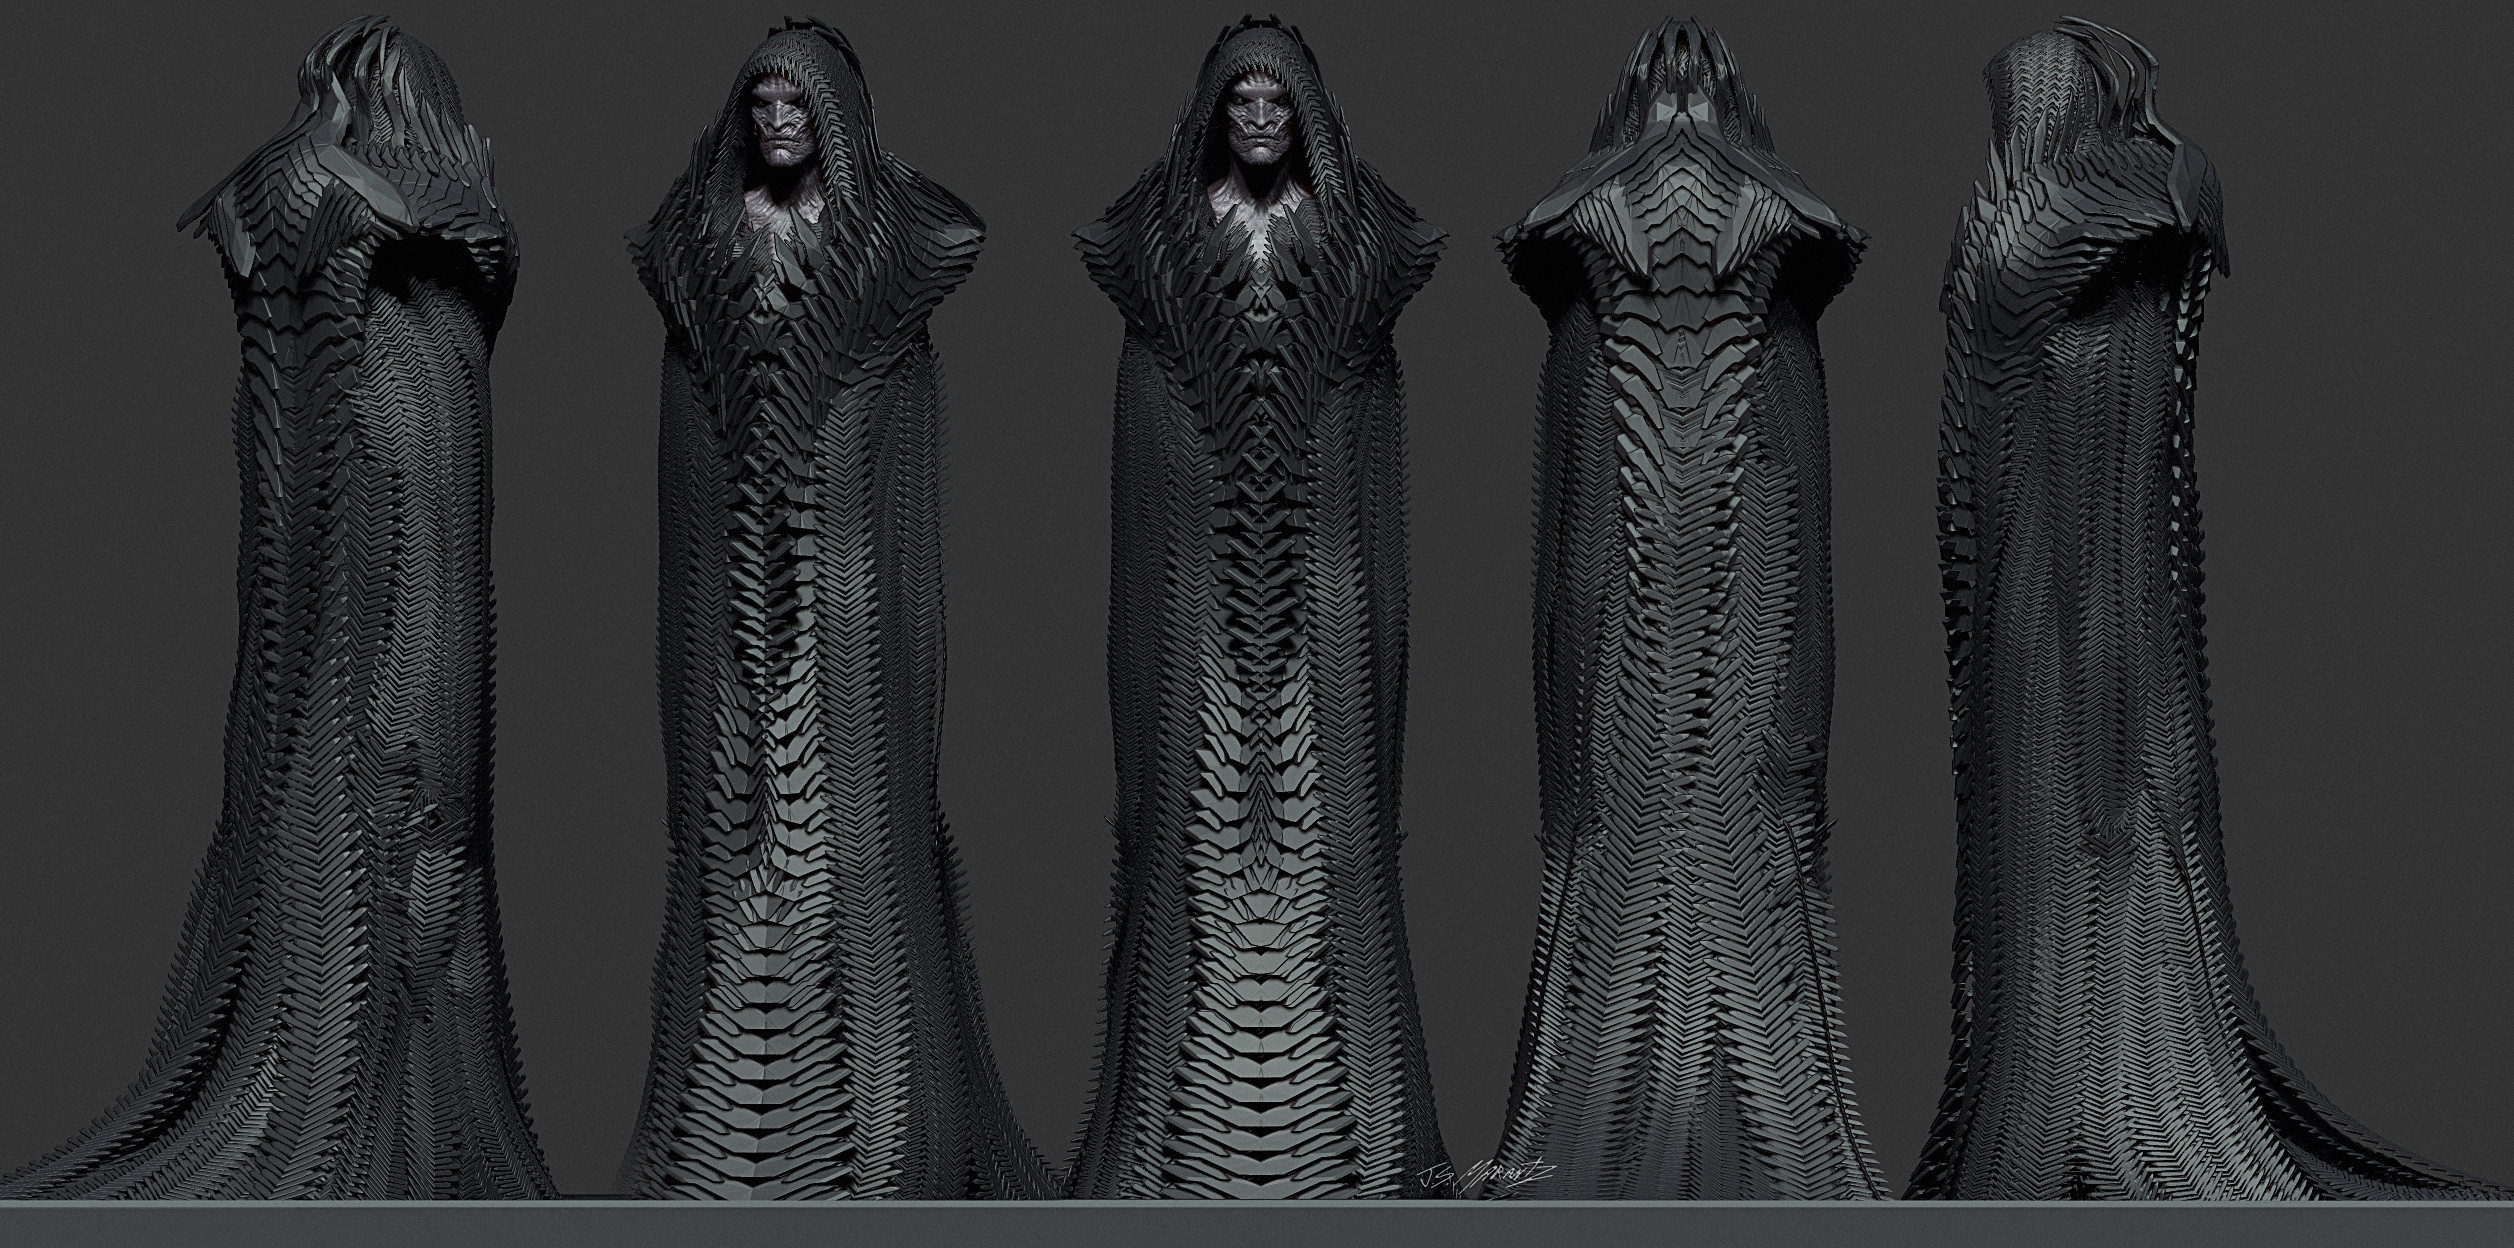Image resolution: width=2514 pixels, height=1248 pixels.
Task: Click the gray floor strip at bottom
Action: [1257, 1225]
